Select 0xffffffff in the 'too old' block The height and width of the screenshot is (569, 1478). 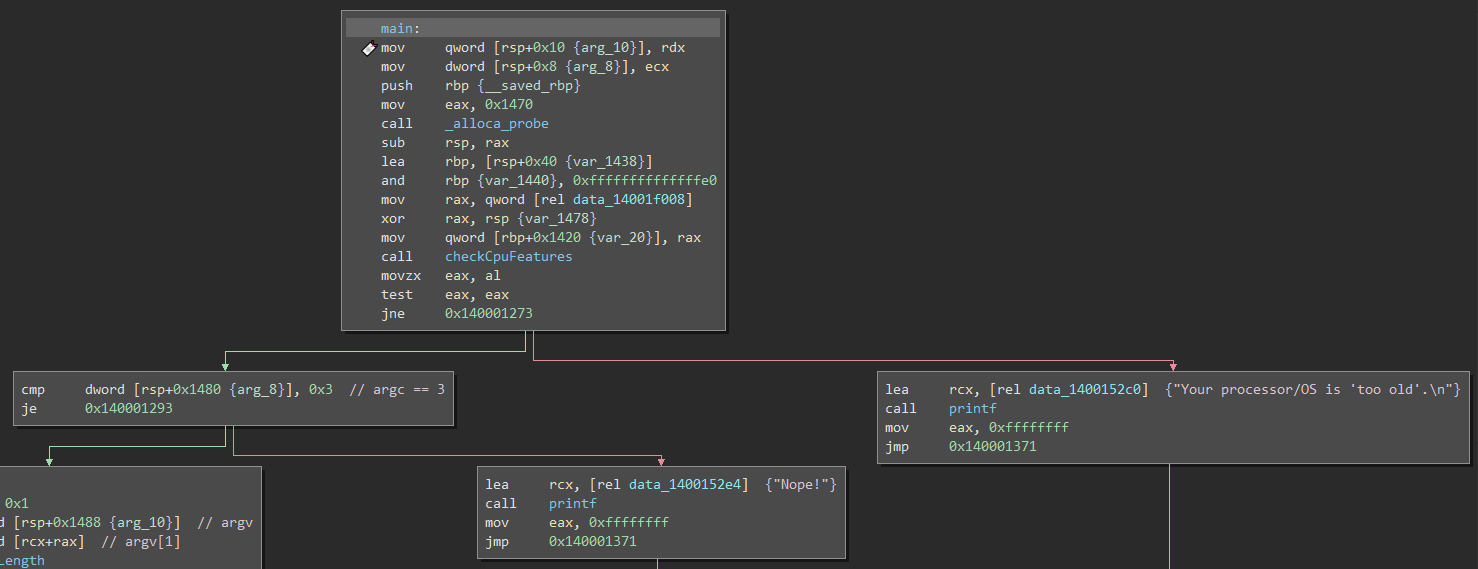(x=1029, y=428)
